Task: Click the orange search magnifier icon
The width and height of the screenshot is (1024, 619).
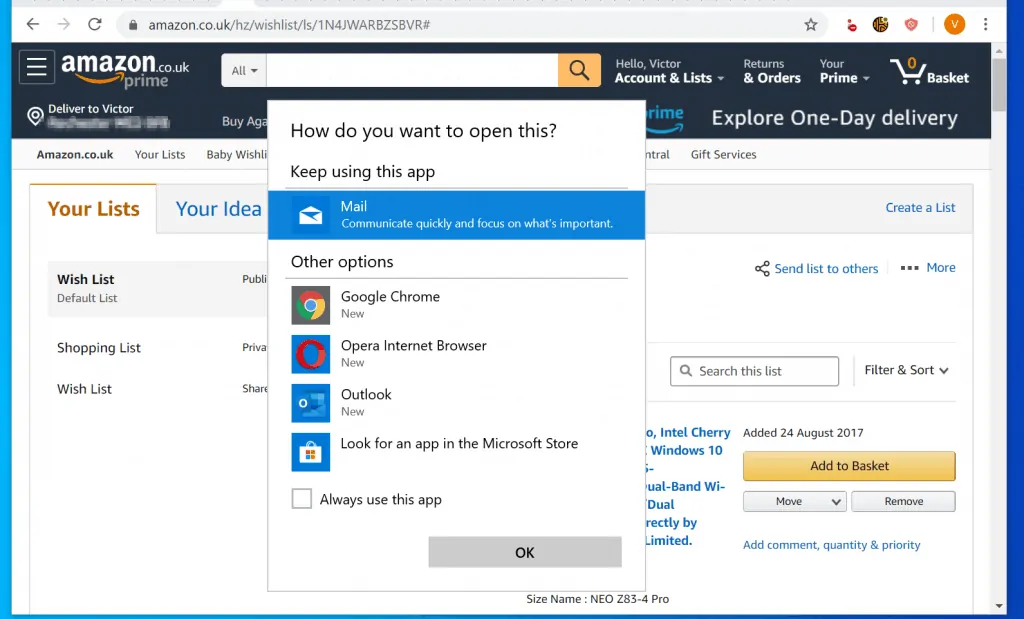Action: point(578,70)
